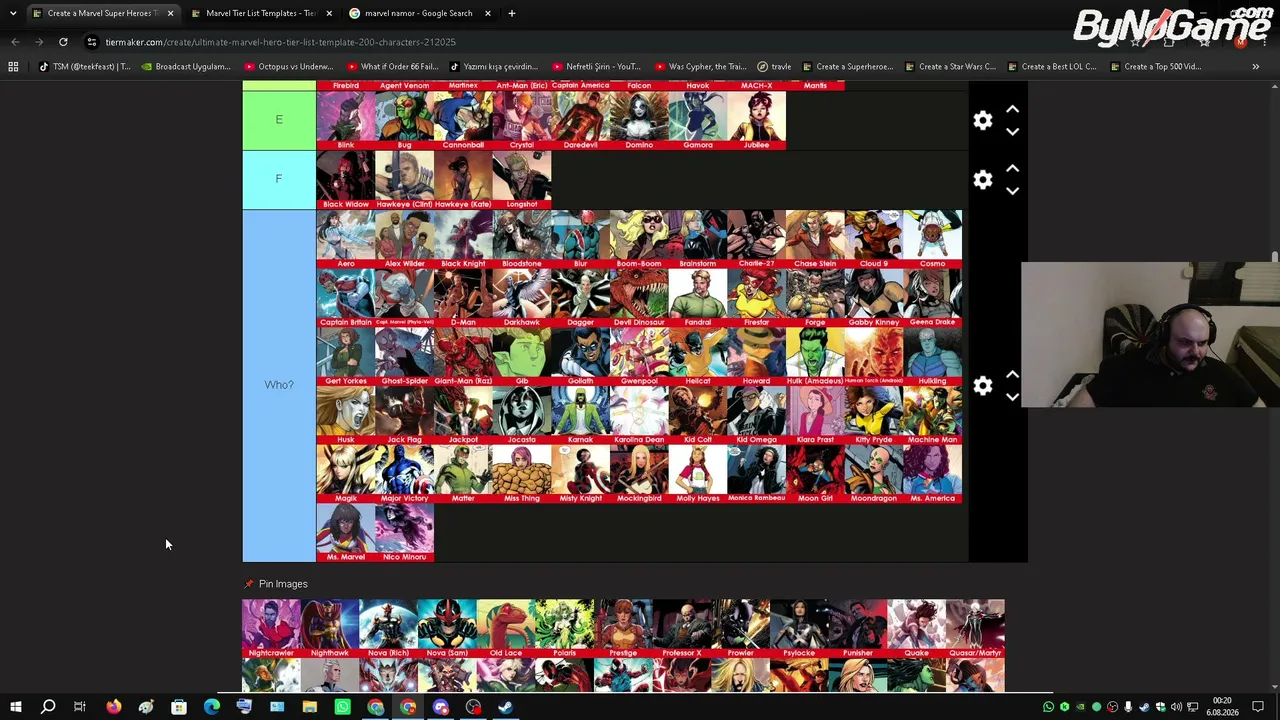Move tier E row up
1280x720 pixels.
pos(1012,109)
